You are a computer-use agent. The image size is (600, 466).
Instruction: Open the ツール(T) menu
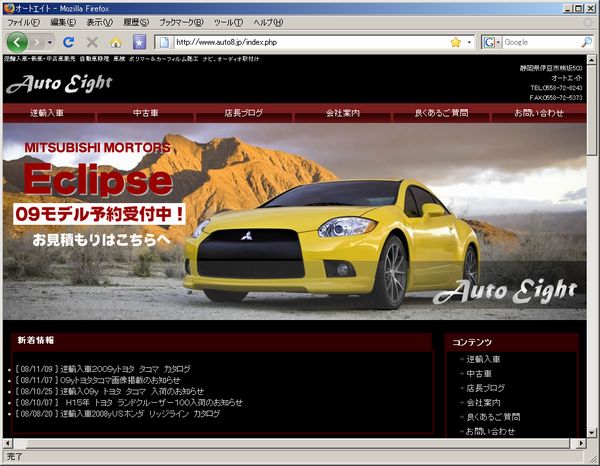point(228,22)
